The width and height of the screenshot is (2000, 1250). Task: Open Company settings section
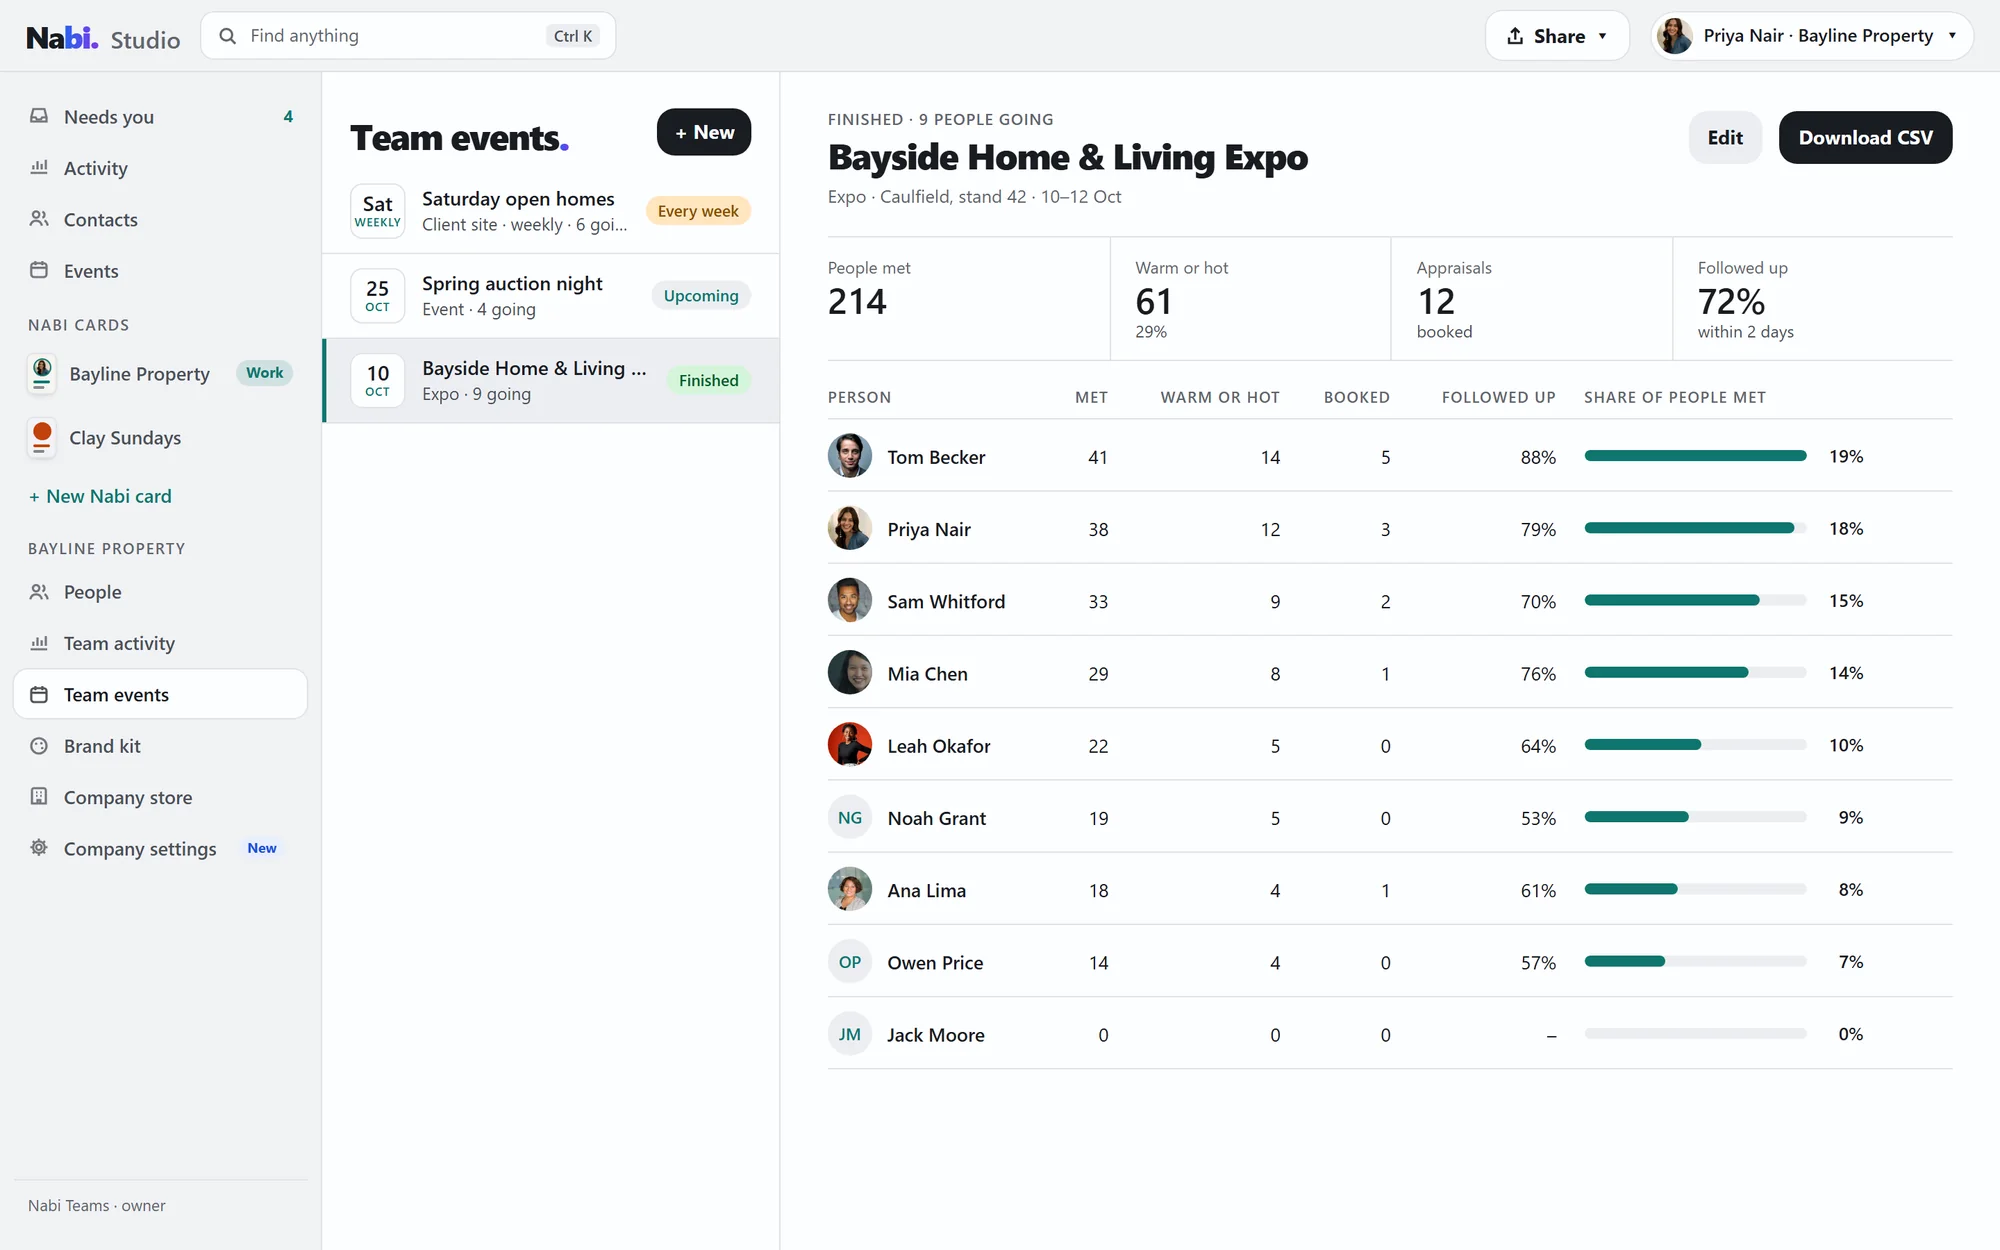160,848
